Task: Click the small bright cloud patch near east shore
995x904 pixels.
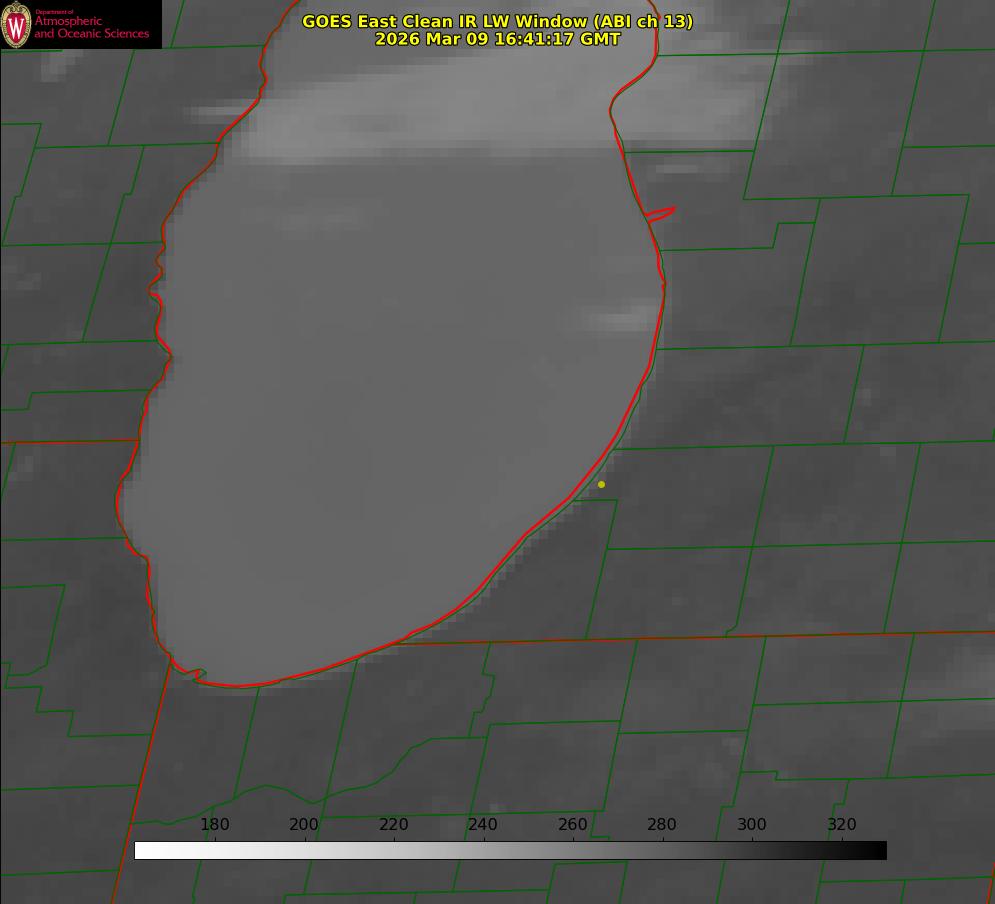Action: pos(620,319)
